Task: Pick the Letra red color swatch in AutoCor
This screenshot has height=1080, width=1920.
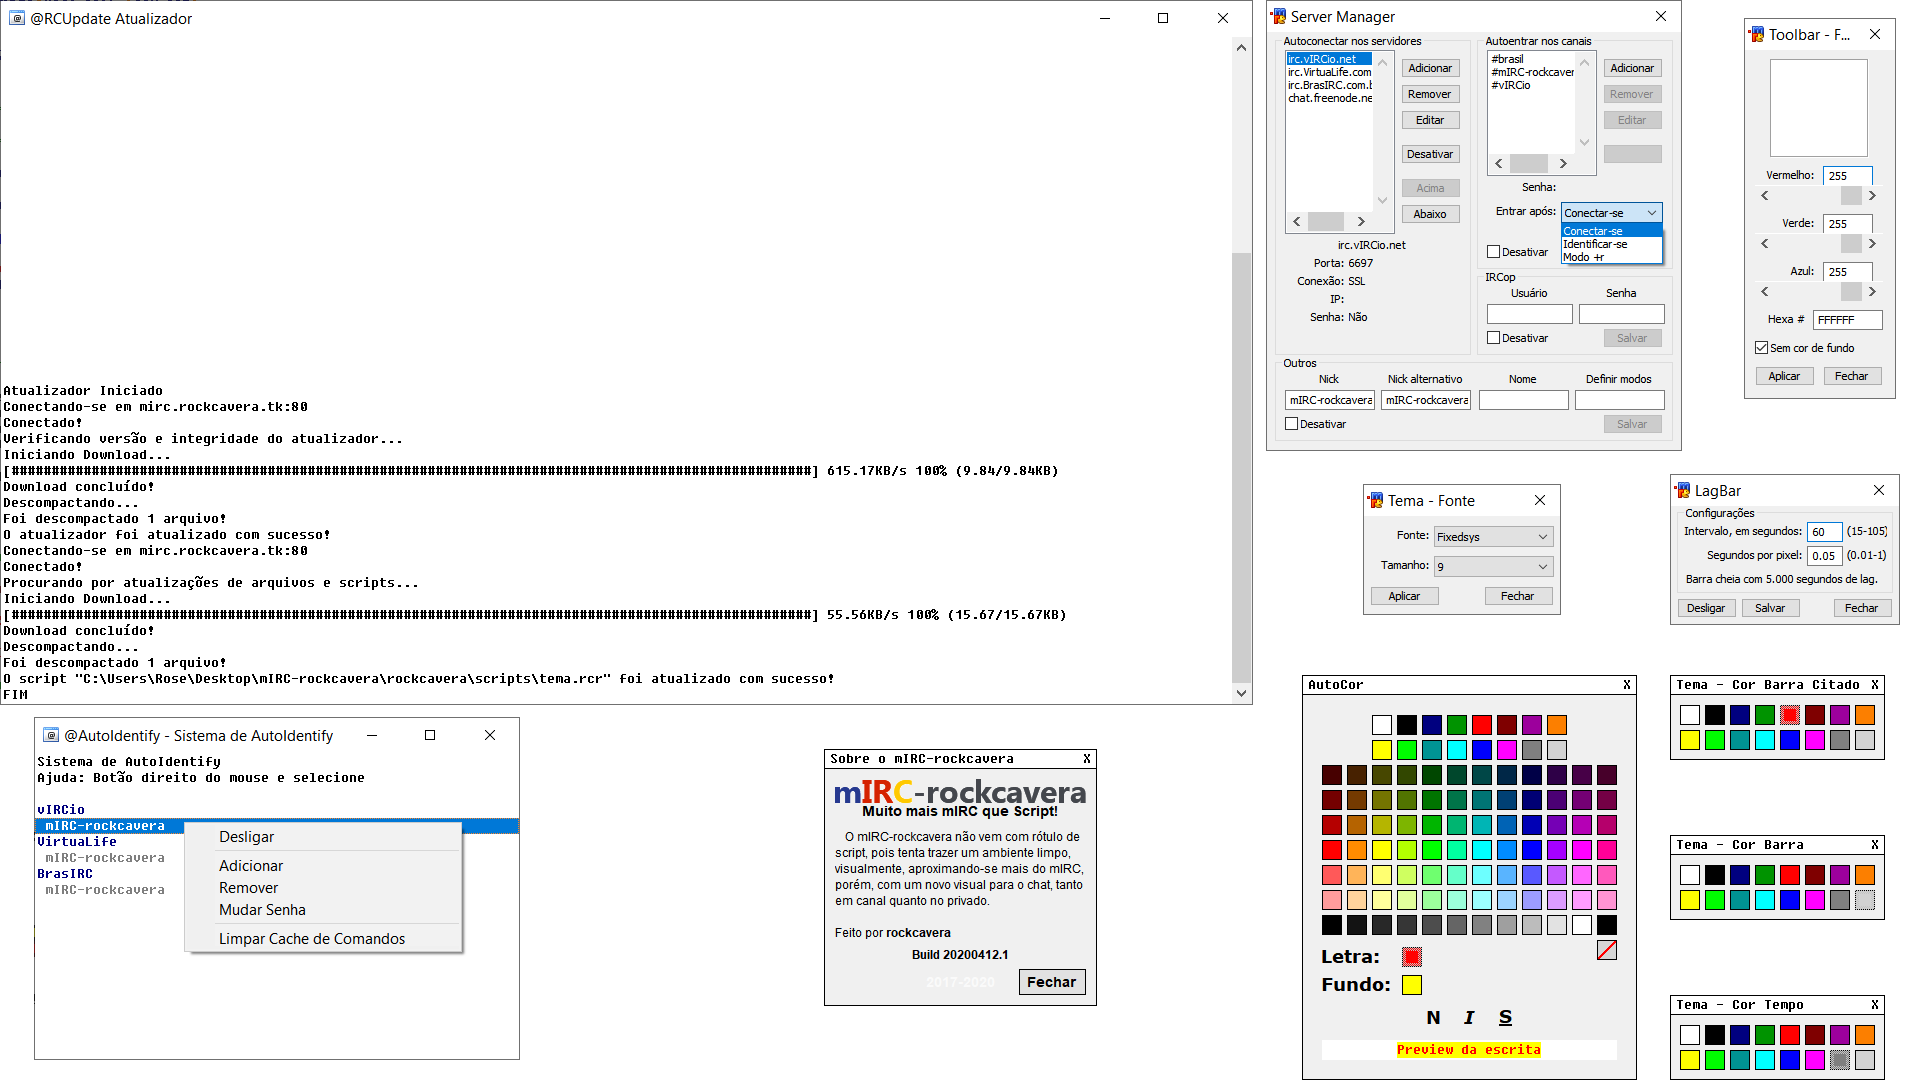Action: pos(1412,957)
